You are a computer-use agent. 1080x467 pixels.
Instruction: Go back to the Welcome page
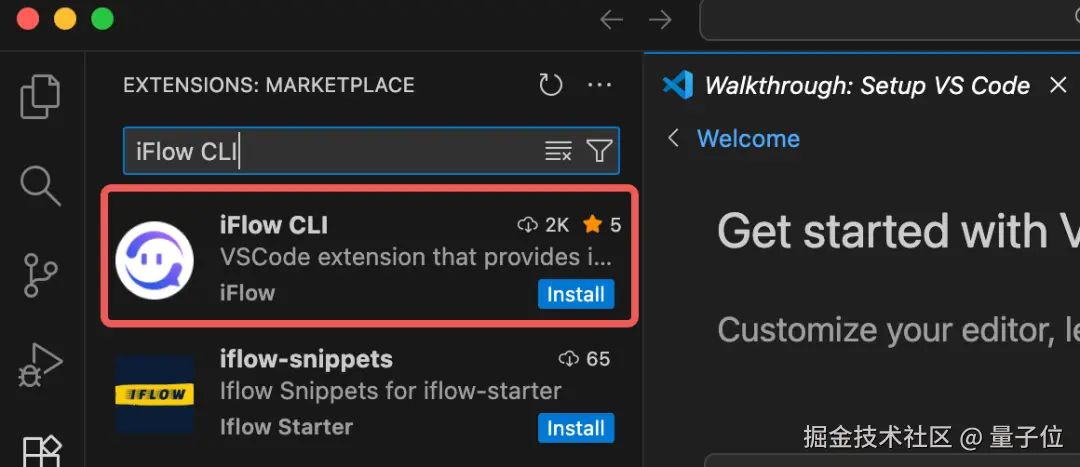(x=748, y=138)
